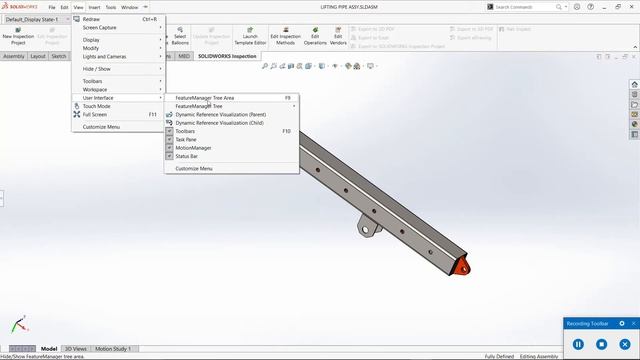The image size is (640, 360).
Task: Click Customize Menu in User Interface submenu
Action: [x=231, y=169]
